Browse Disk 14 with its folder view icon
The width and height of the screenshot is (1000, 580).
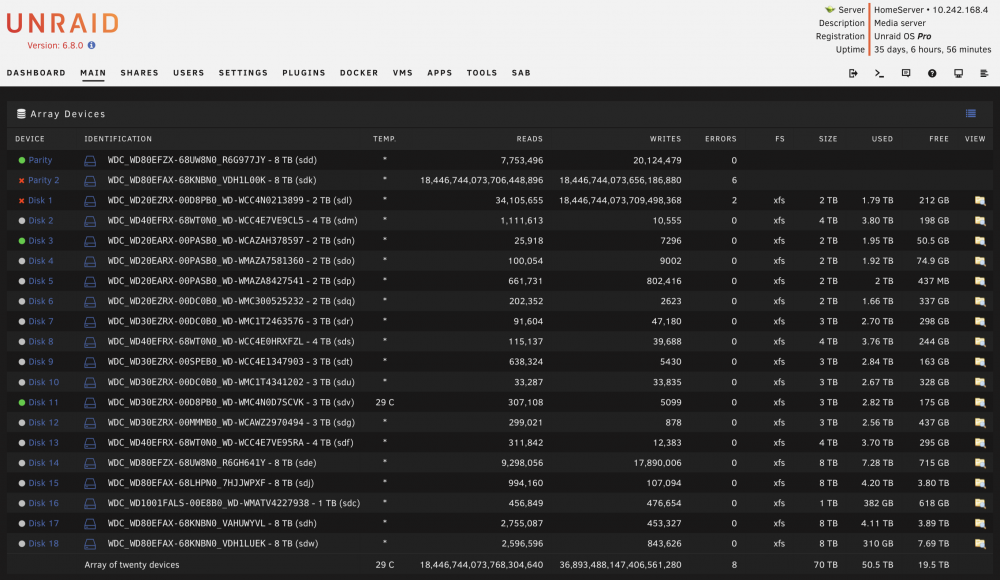point(980,463)
